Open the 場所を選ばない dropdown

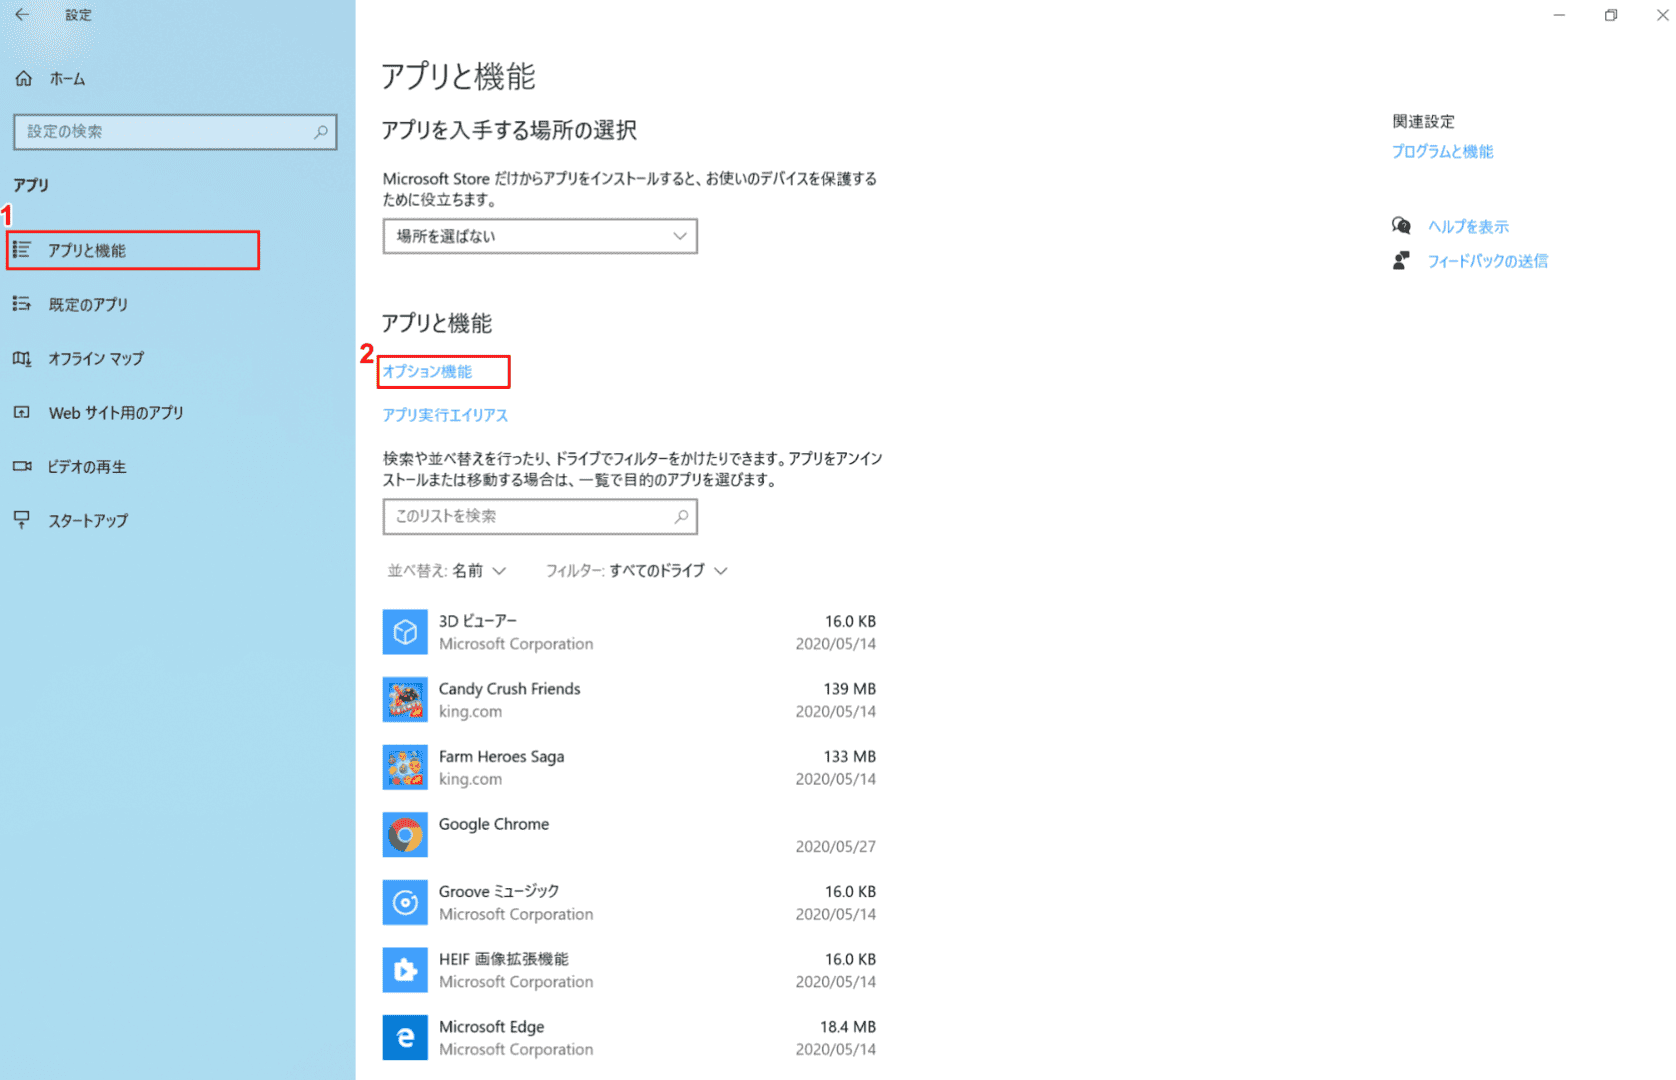point(540,236)
